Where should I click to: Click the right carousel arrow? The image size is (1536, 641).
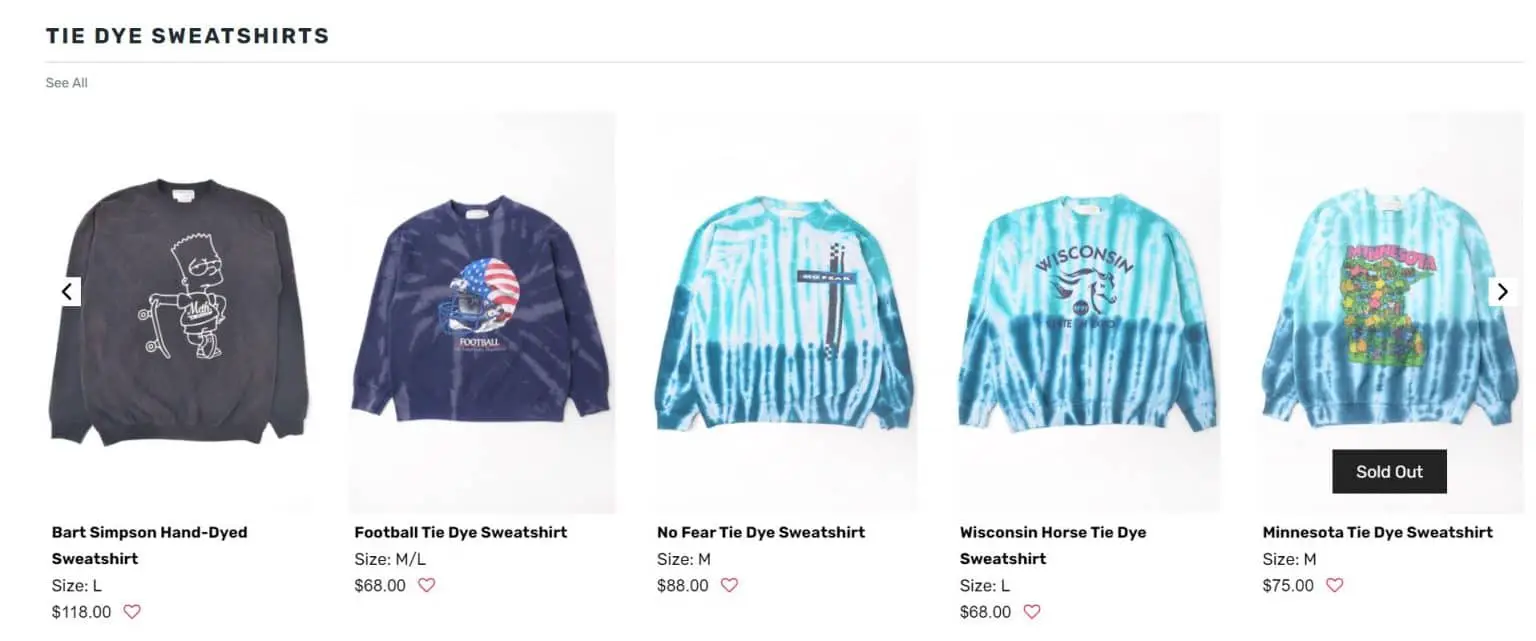1502,291
